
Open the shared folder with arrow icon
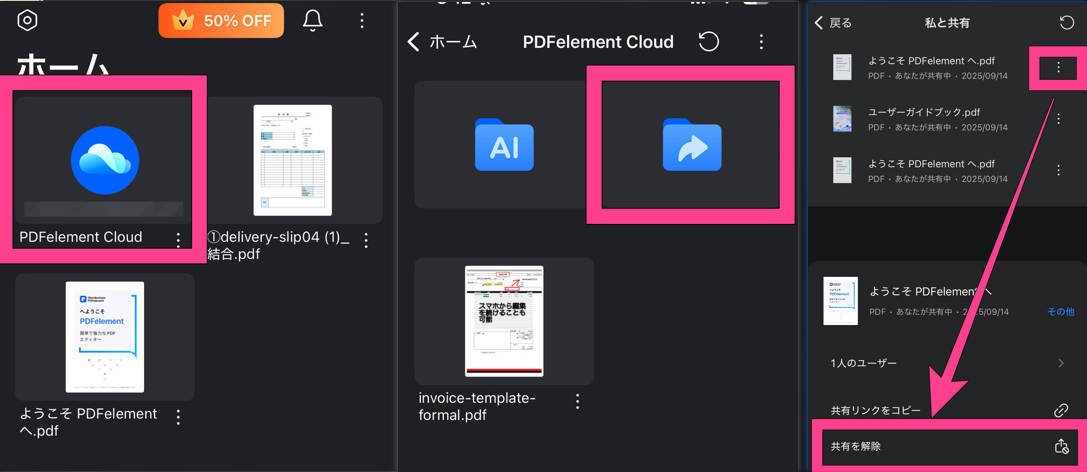(691, 146)
